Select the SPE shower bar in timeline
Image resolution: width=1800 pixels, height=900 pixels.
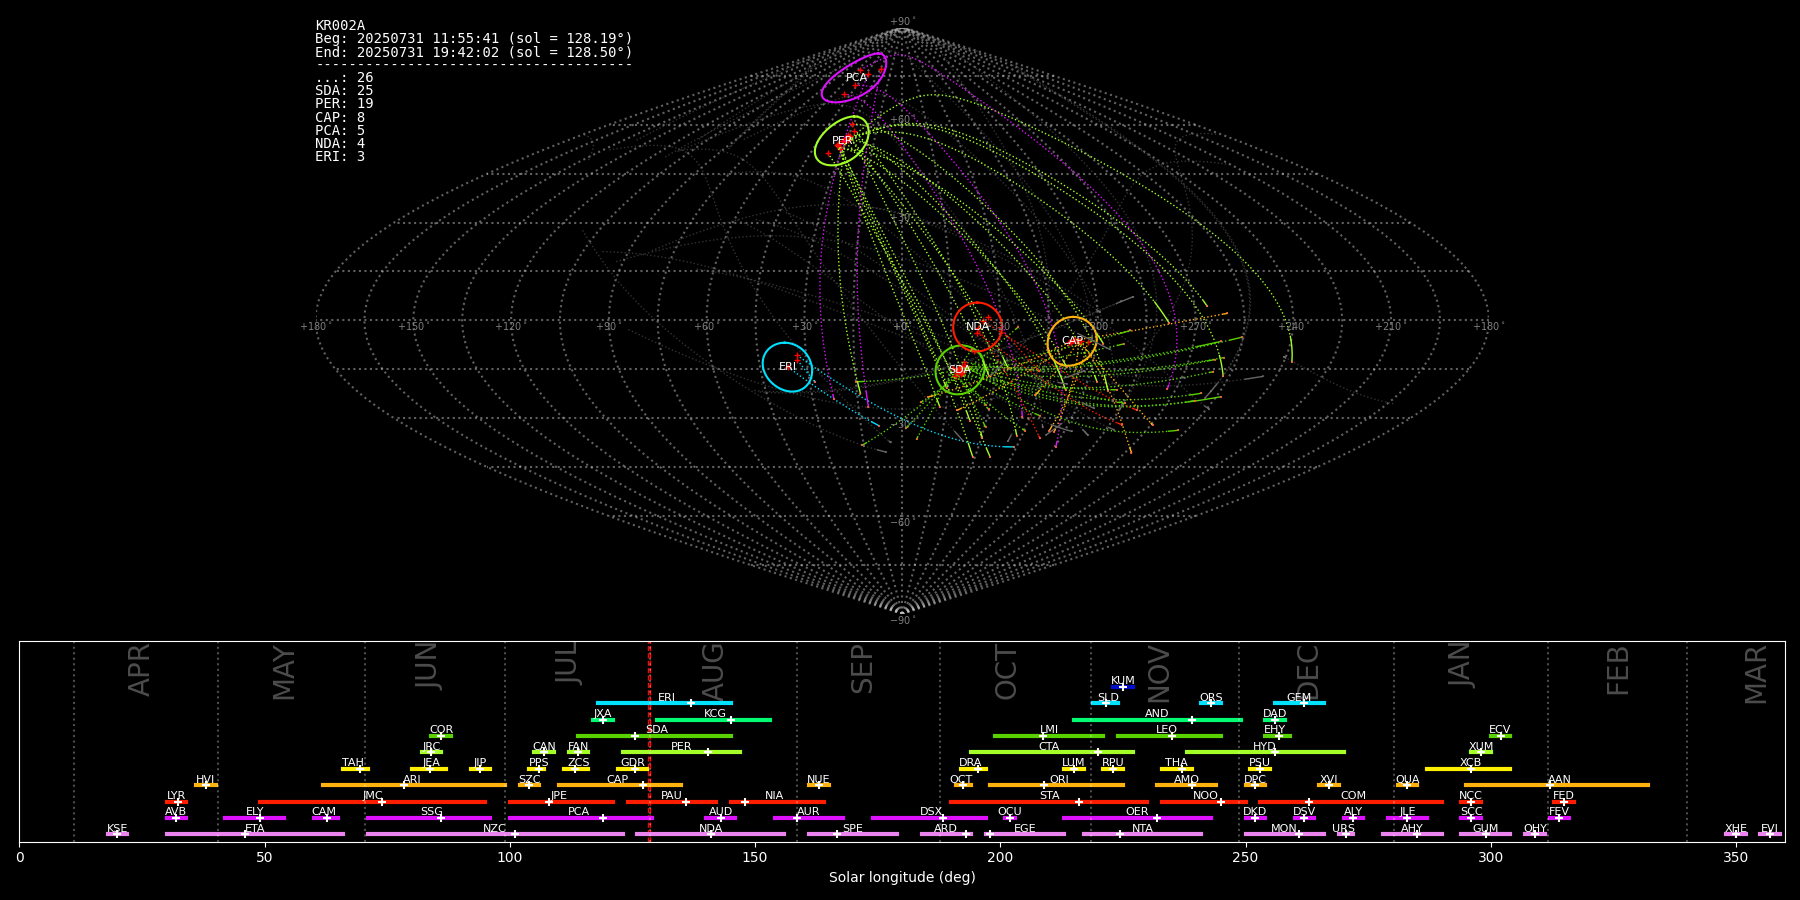point(853,834)
